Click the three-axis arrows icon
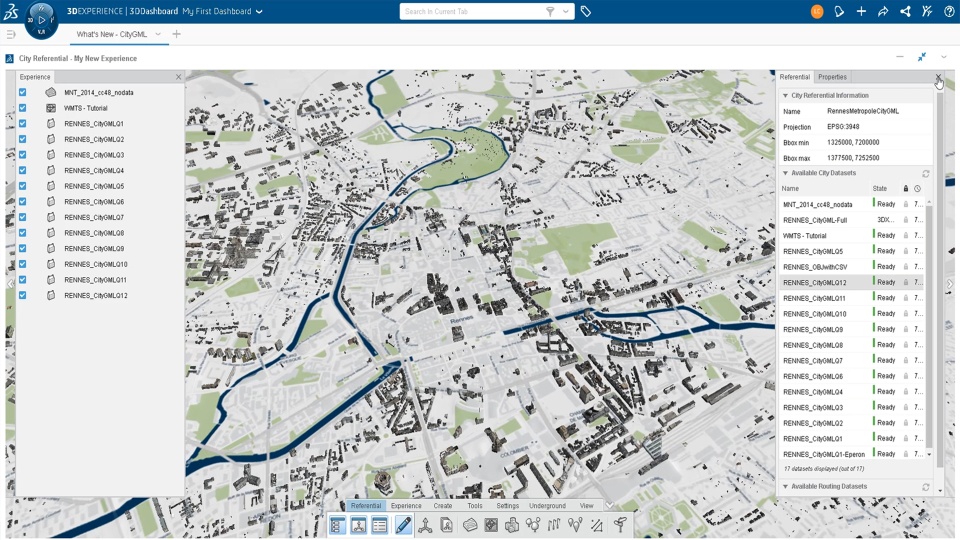 click(x=425, y=525)
